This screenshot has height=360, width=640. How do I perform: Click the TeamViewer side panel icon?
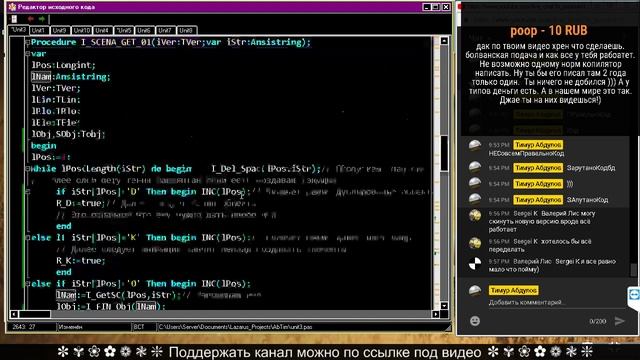pos(634,294)
